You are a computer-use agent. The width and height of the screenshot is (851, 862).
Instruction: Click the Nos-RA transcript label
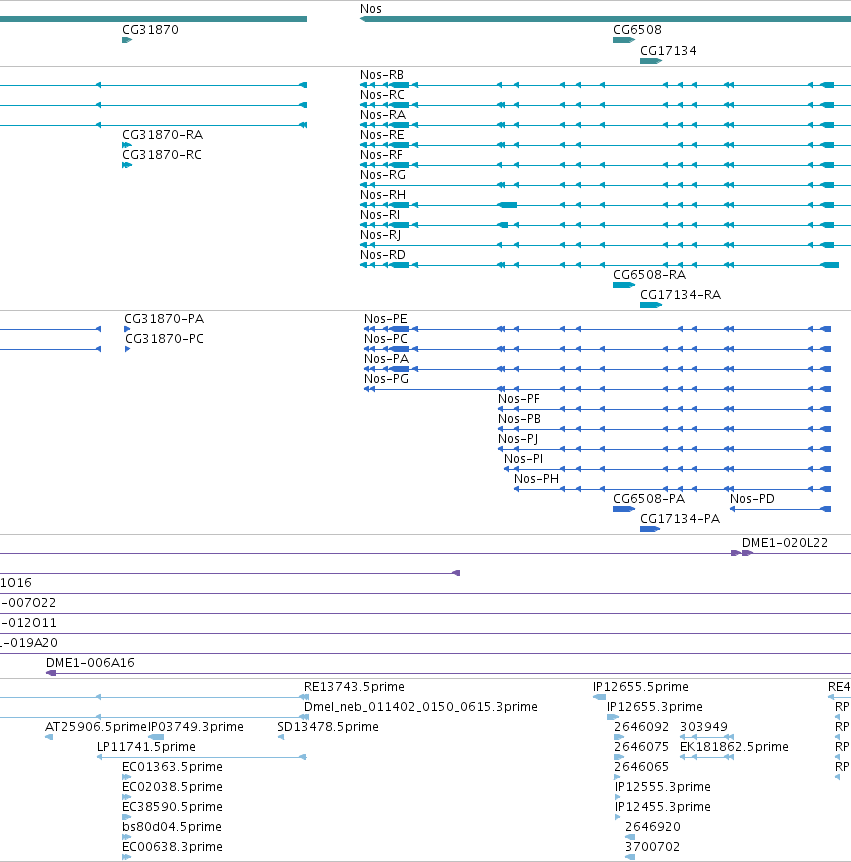point(383,114)
